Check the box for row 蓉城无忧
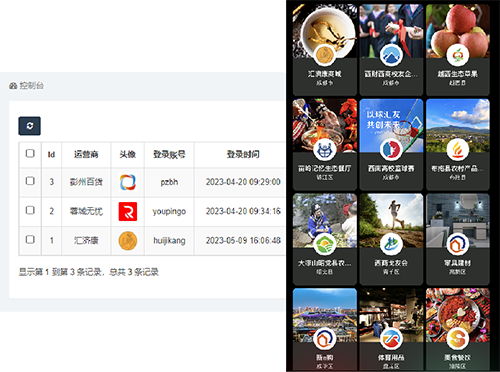The width and height of the screenshot is (500, 372). [30, 210]
